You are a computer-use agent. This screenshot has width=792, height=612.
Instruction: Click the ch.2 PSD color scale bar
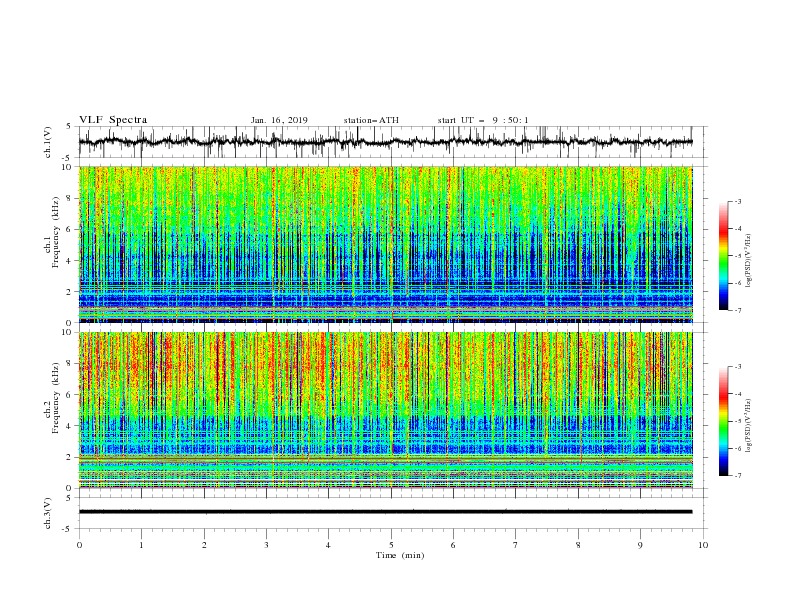click(x=723, y=421)
